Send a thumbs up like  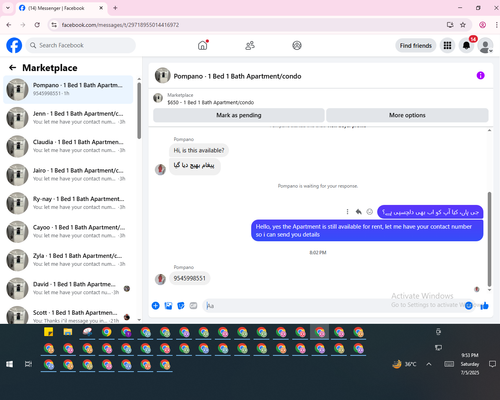pos(484,306)
